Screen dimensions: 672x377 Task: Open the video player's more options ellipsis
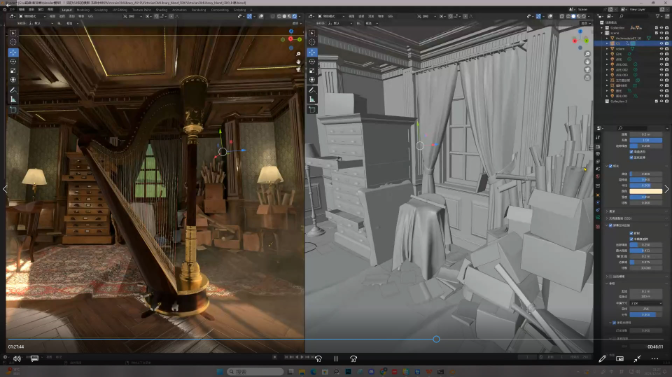pos(654,359)
